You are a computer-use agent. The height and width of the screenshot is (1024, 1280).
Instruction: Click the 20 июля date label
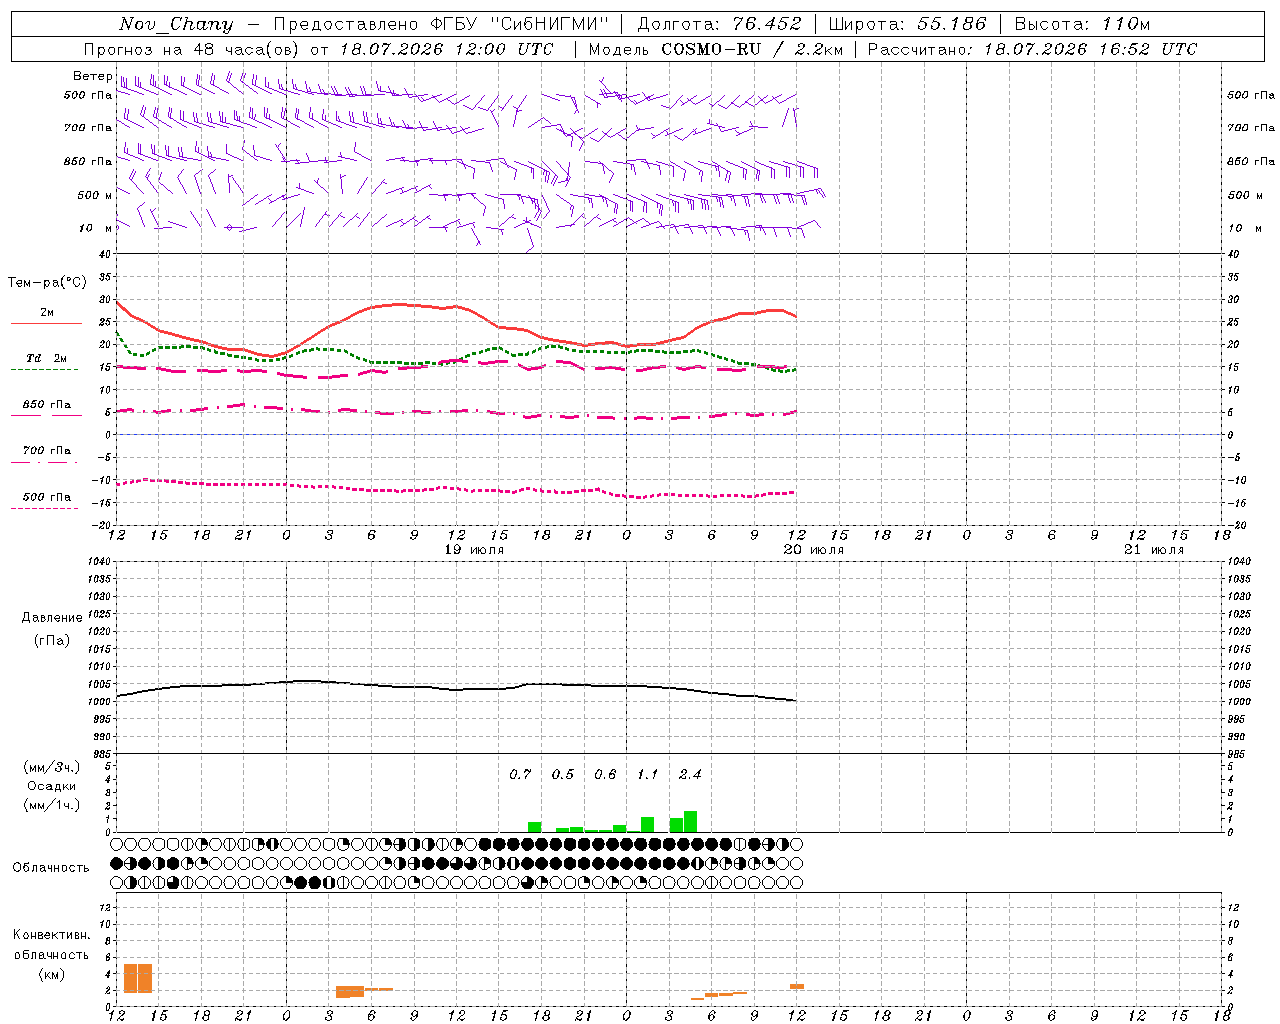[813, 550]
